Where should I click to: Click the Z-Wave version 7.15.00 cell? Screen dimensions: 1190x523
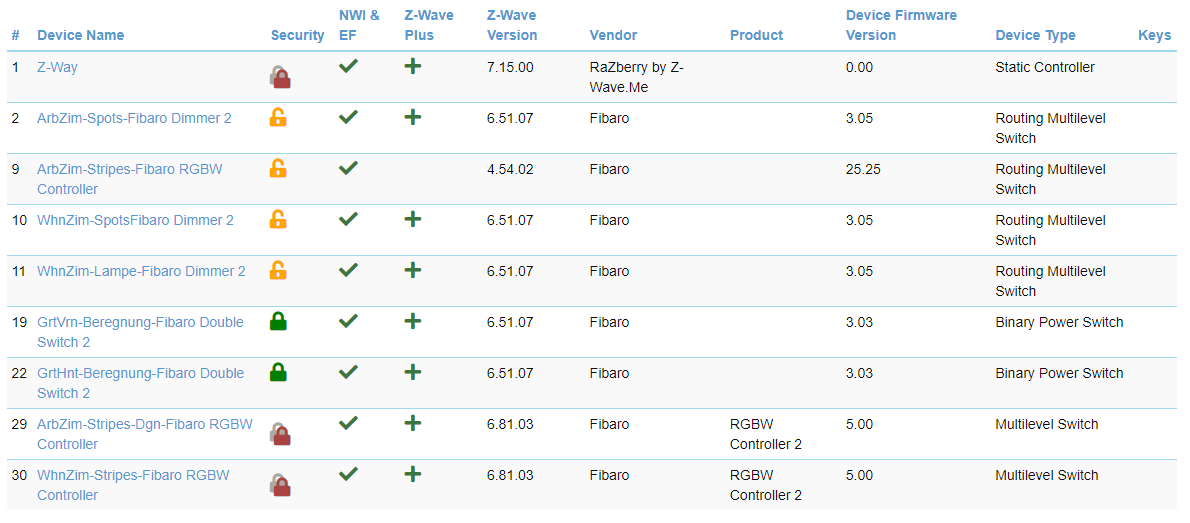(510, 67)
